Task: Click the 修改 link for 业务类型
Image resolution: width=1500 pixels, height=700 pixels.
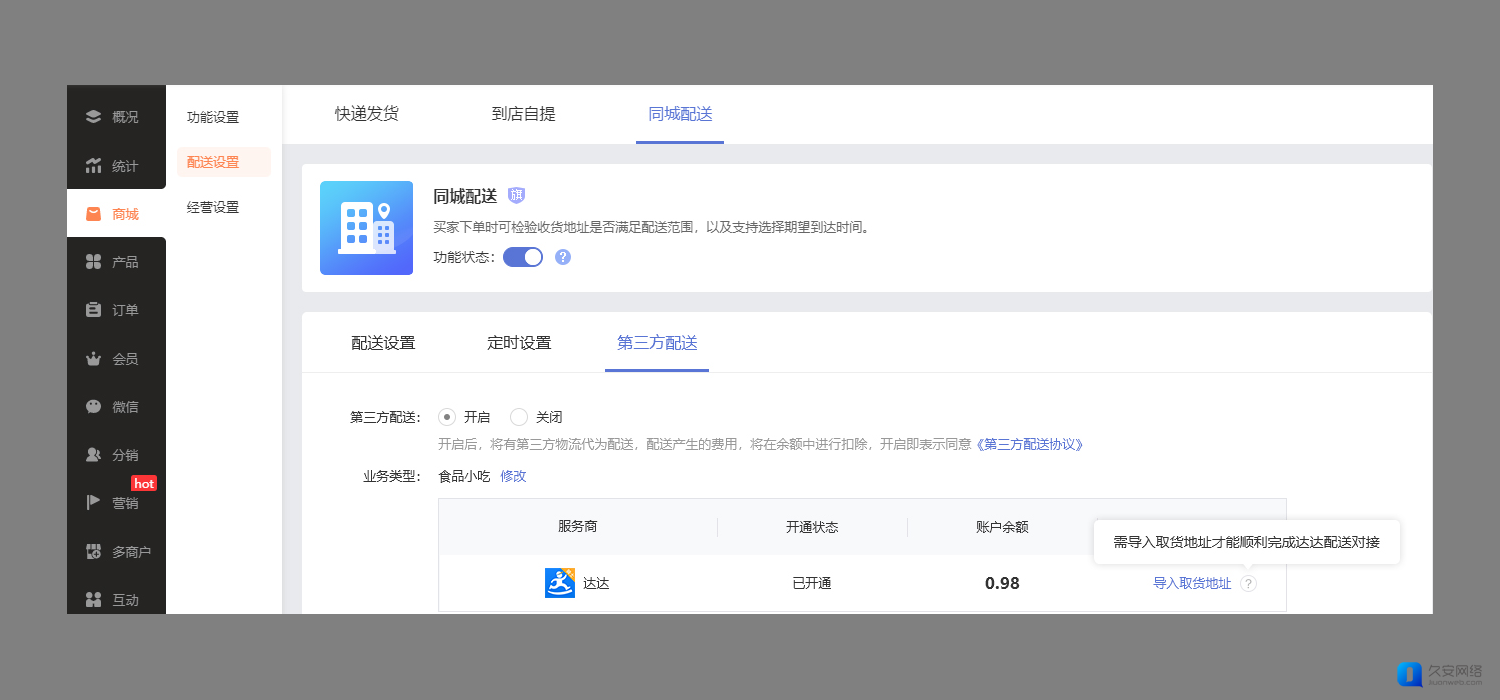Action: click(x=513, y=476)
